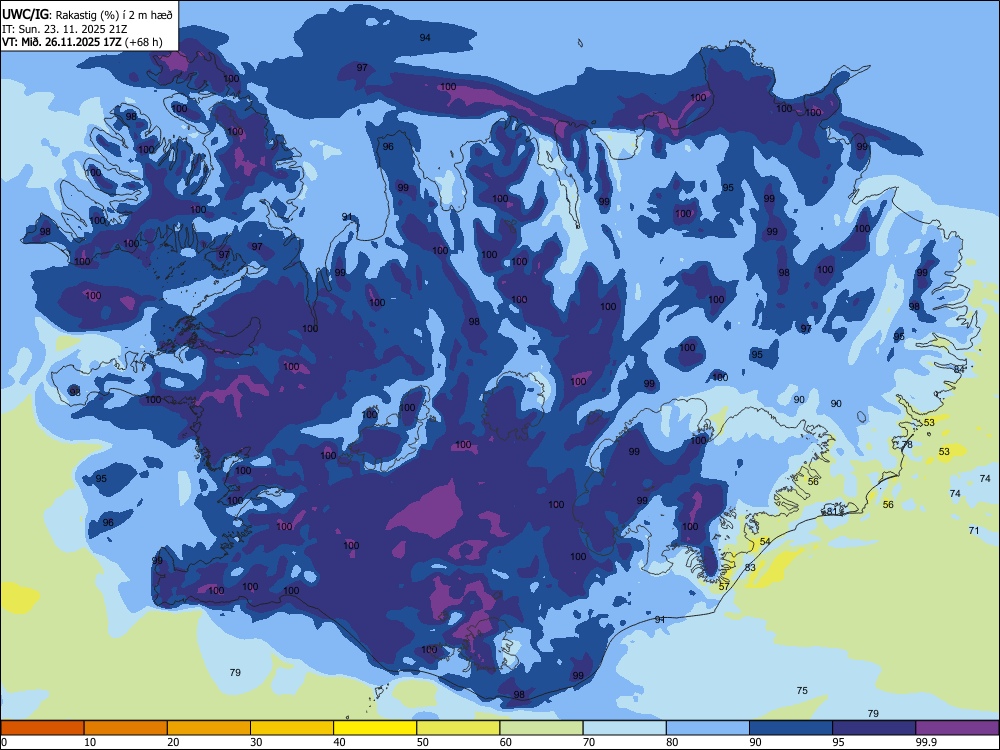Click the '83' humidity value on the map
Image resolution: width=1000 pixels, height=750 pixels.
(750, 567)
